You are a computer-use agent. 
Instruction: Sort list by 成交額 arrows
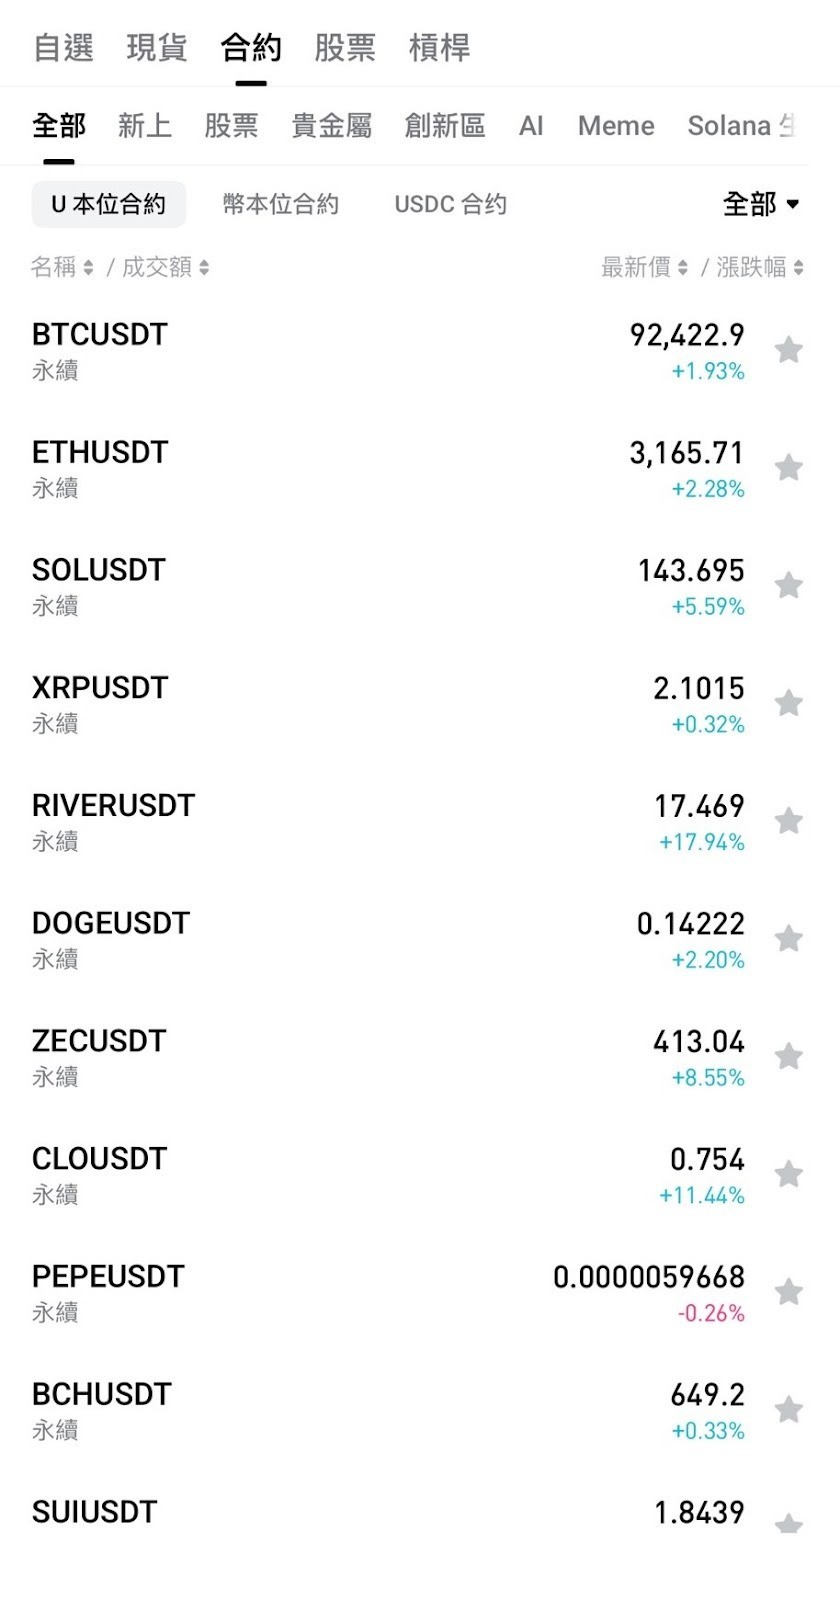(x=166, y=267)
